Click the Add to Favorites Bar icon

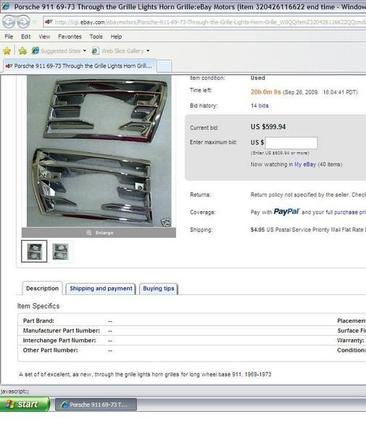coord(23,51)
